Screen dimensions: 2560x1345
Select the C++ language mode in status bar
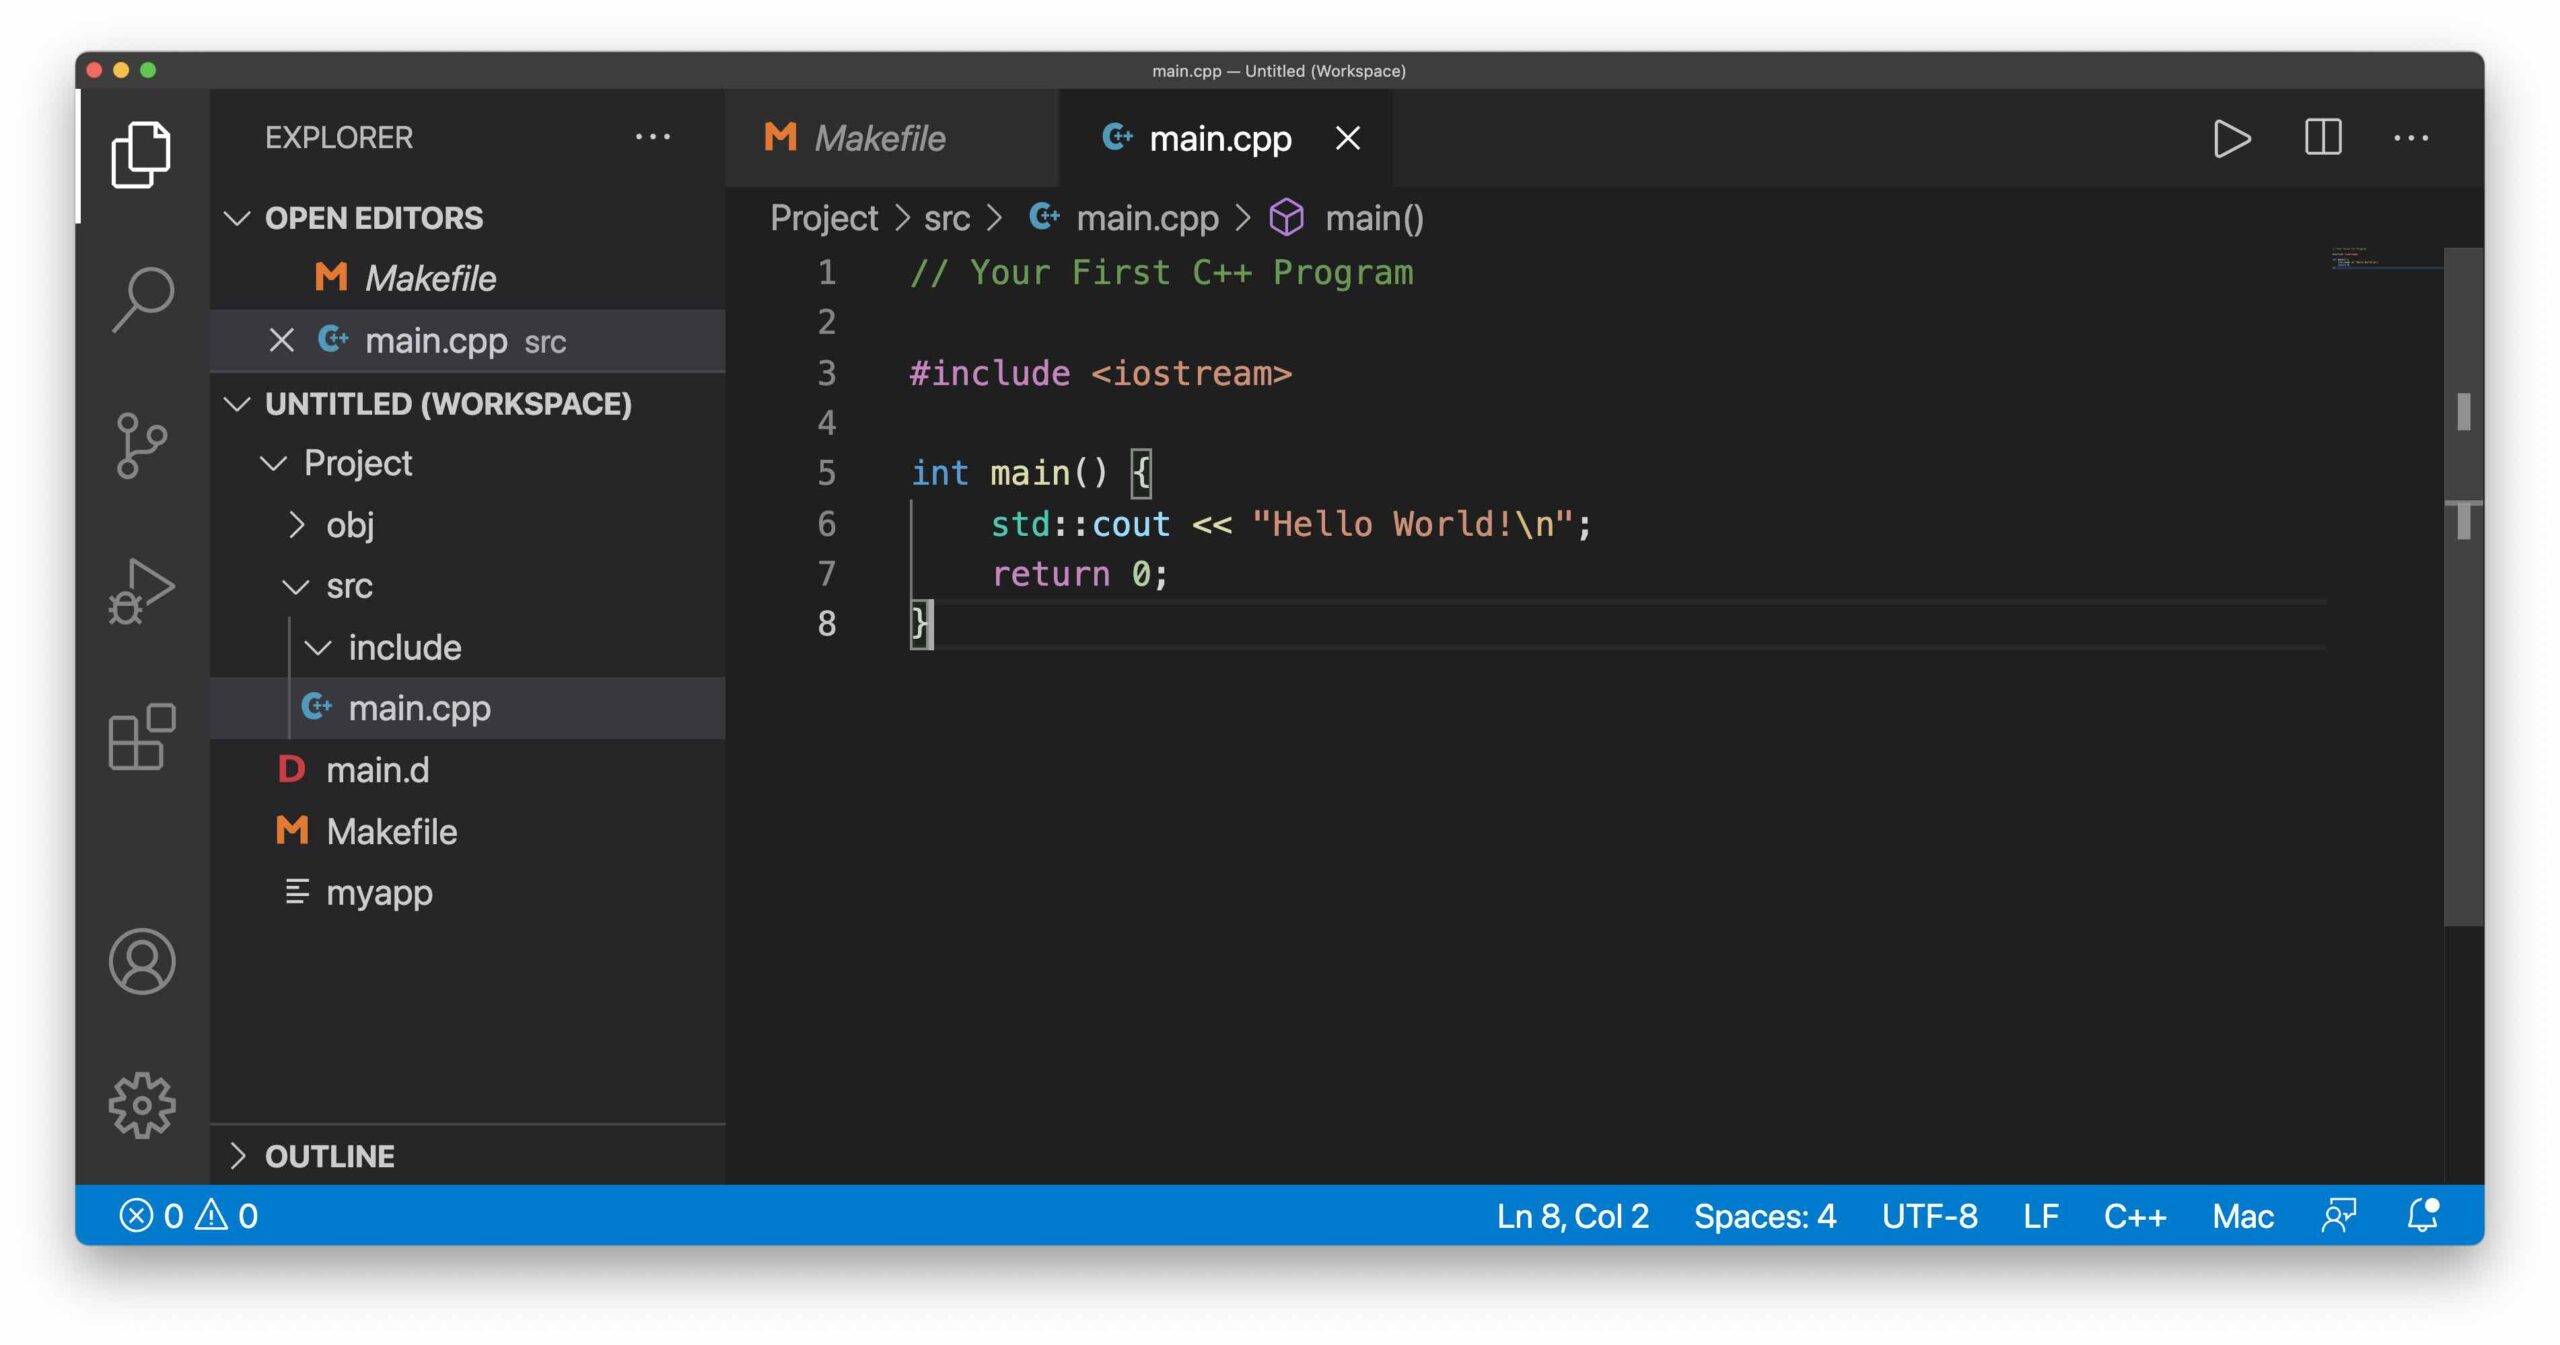[2135, 1216]
